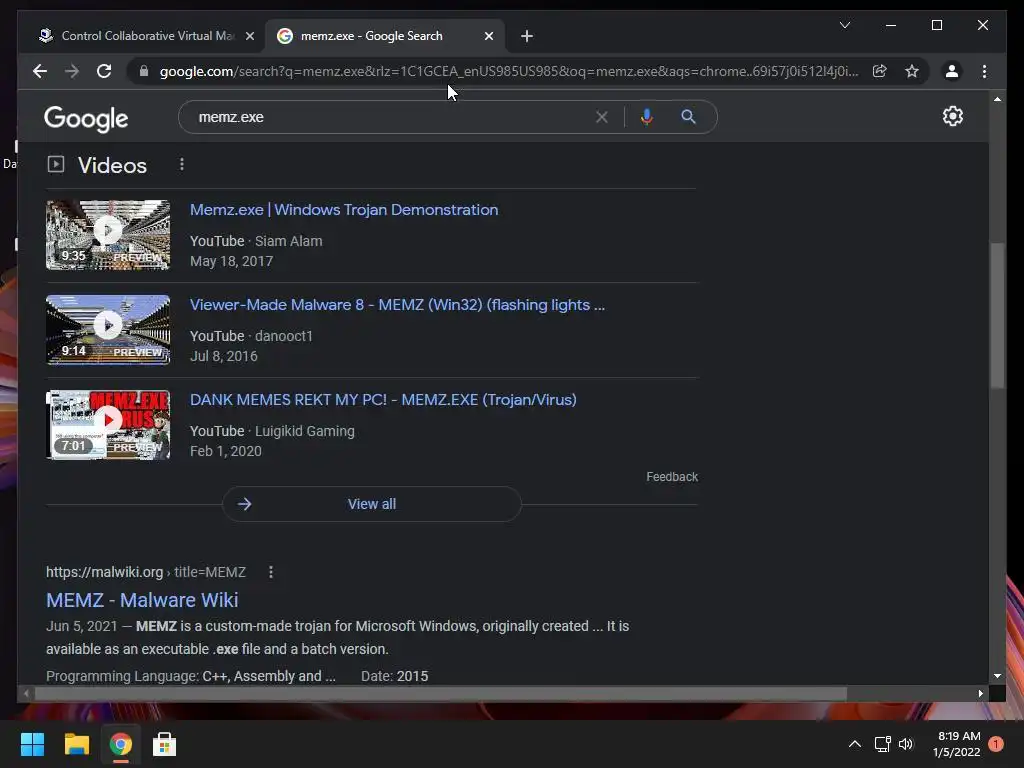
Task: Click the malwiki.org URL breadcrumb
Action: point(146,572)
